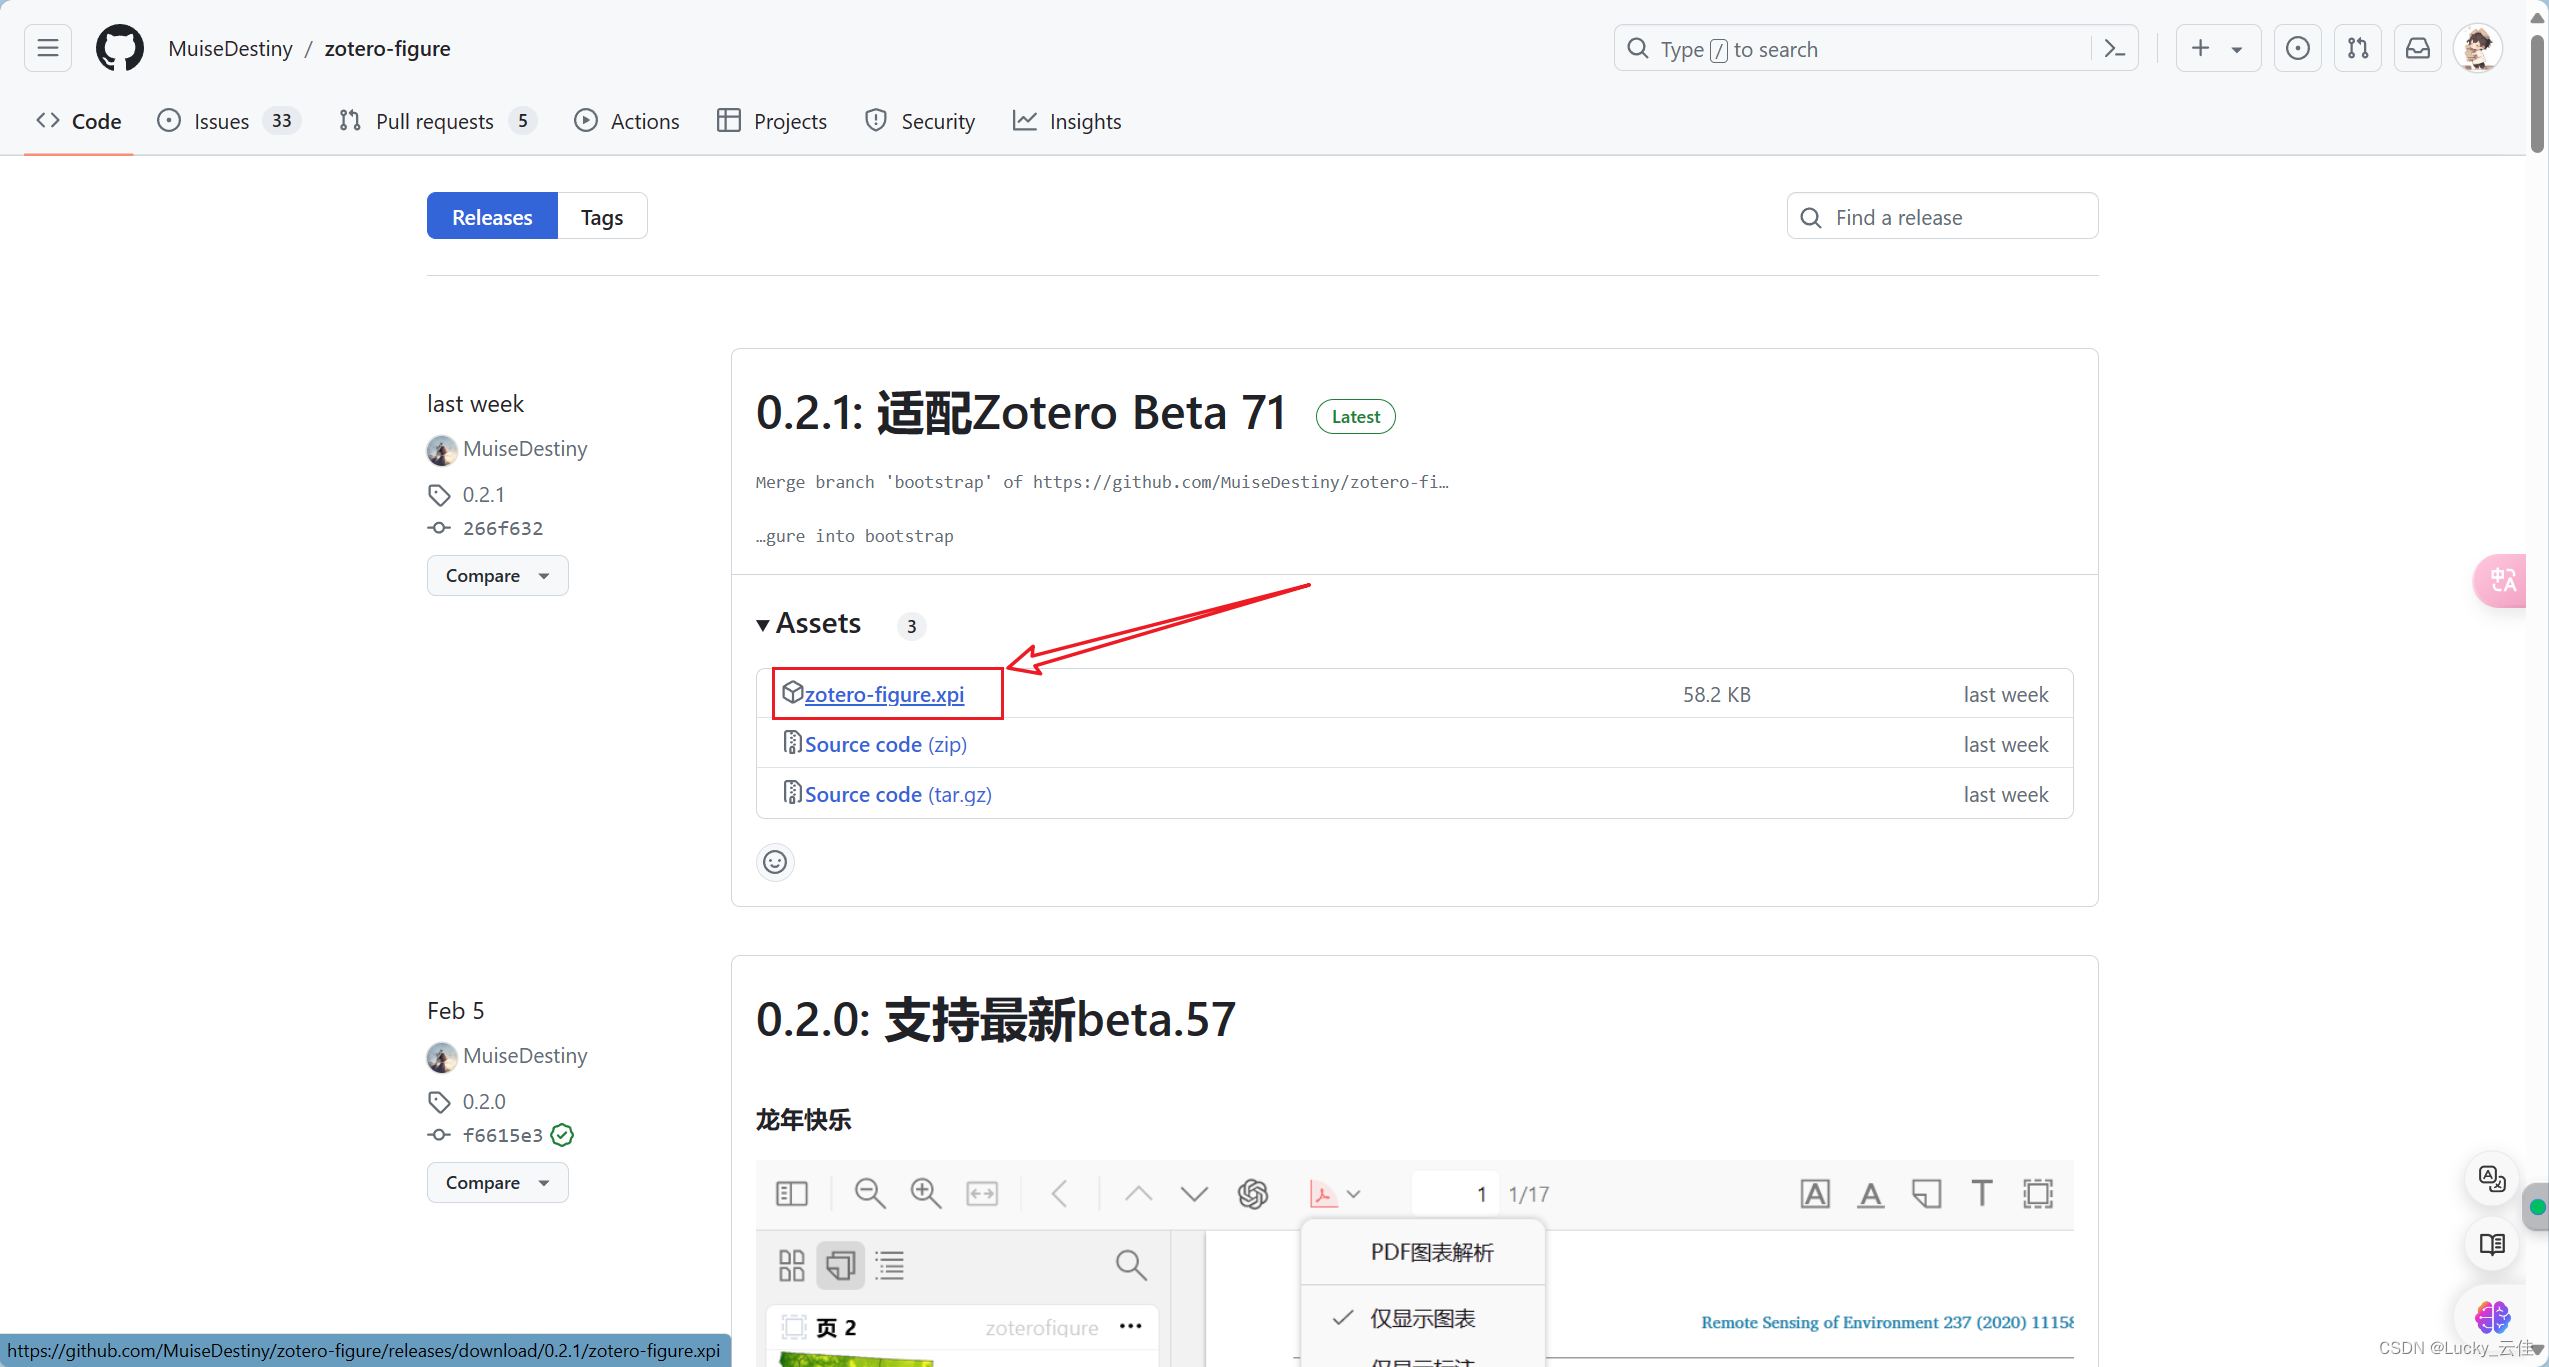The image size is (2549, 1367).
Task: Click dropdown arrow beside red PDF icon
Action: pos(1354,1194)
